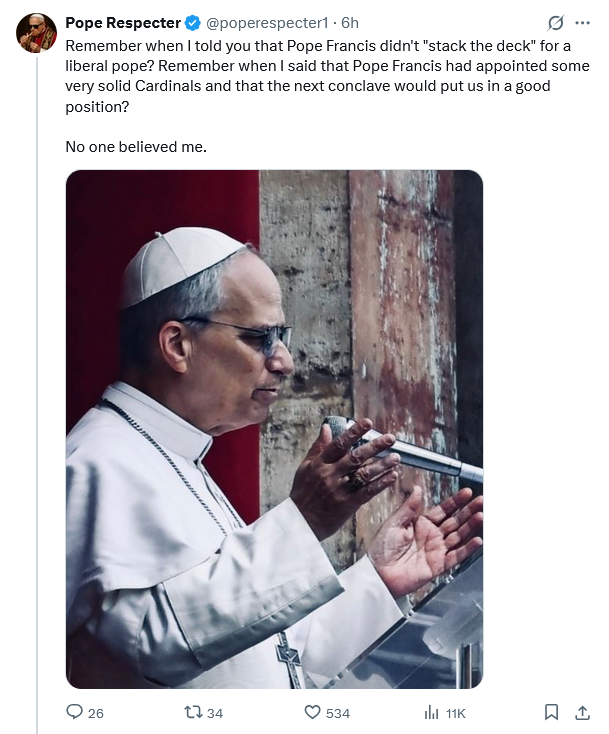Open the Pope Respecter display name link

(123, 23)
